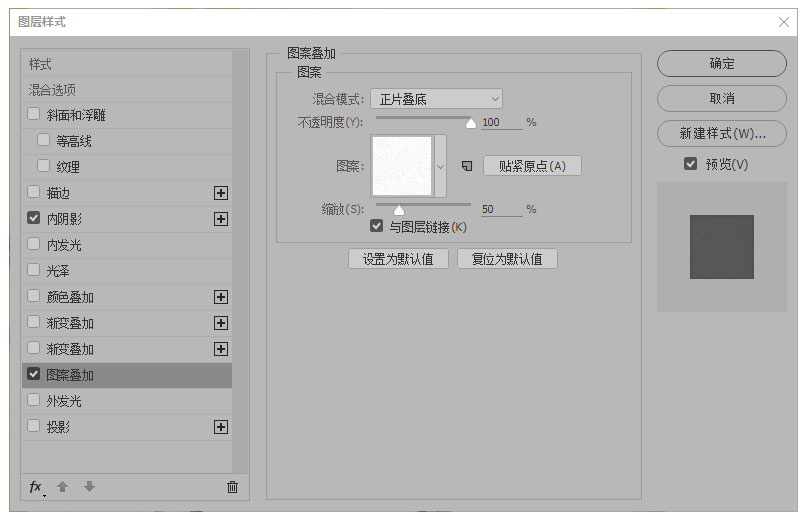Click the plus icon on the lower 渐变叠加 row
The image size is (808, 516).
tap(221, 349)
